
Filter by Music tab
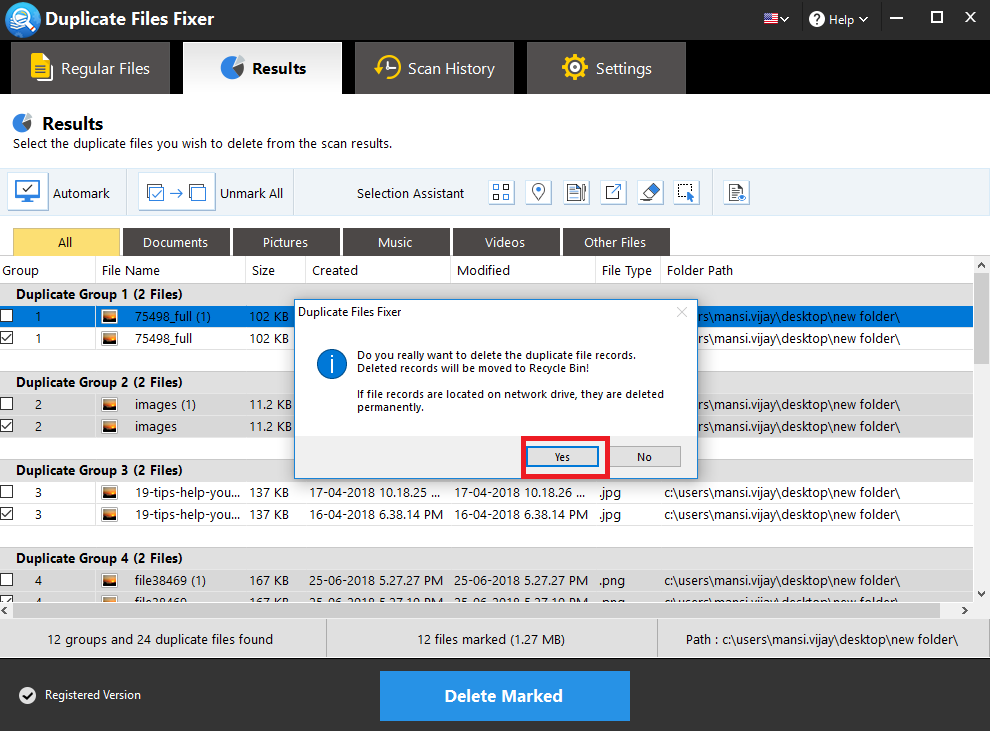tap(396, 242)
